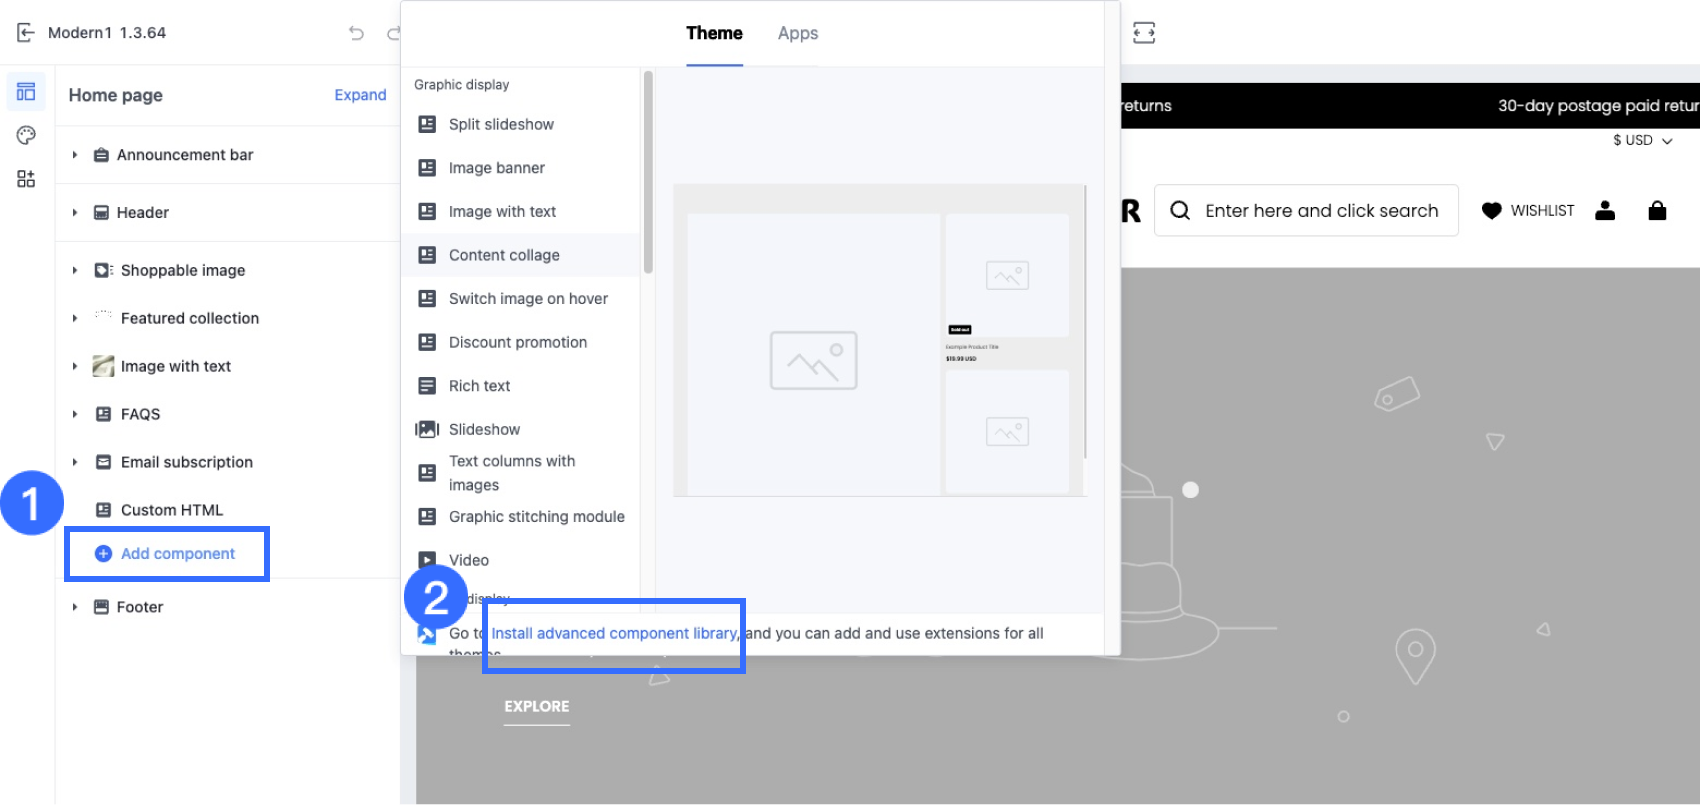Screen dimensions: 1700x805
Task: Click the plus icon beside Add component
Action: (x=103, y=554)
